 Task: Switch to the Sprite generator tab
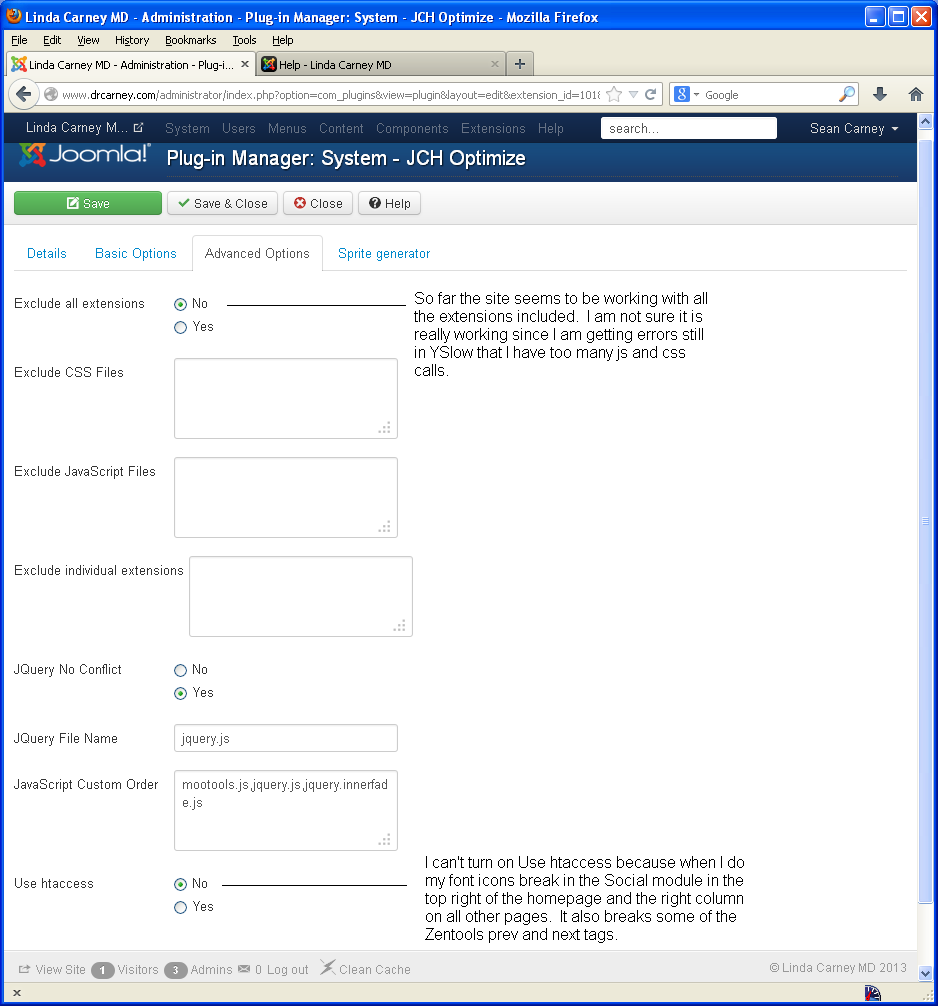click(x=384, y=253)
